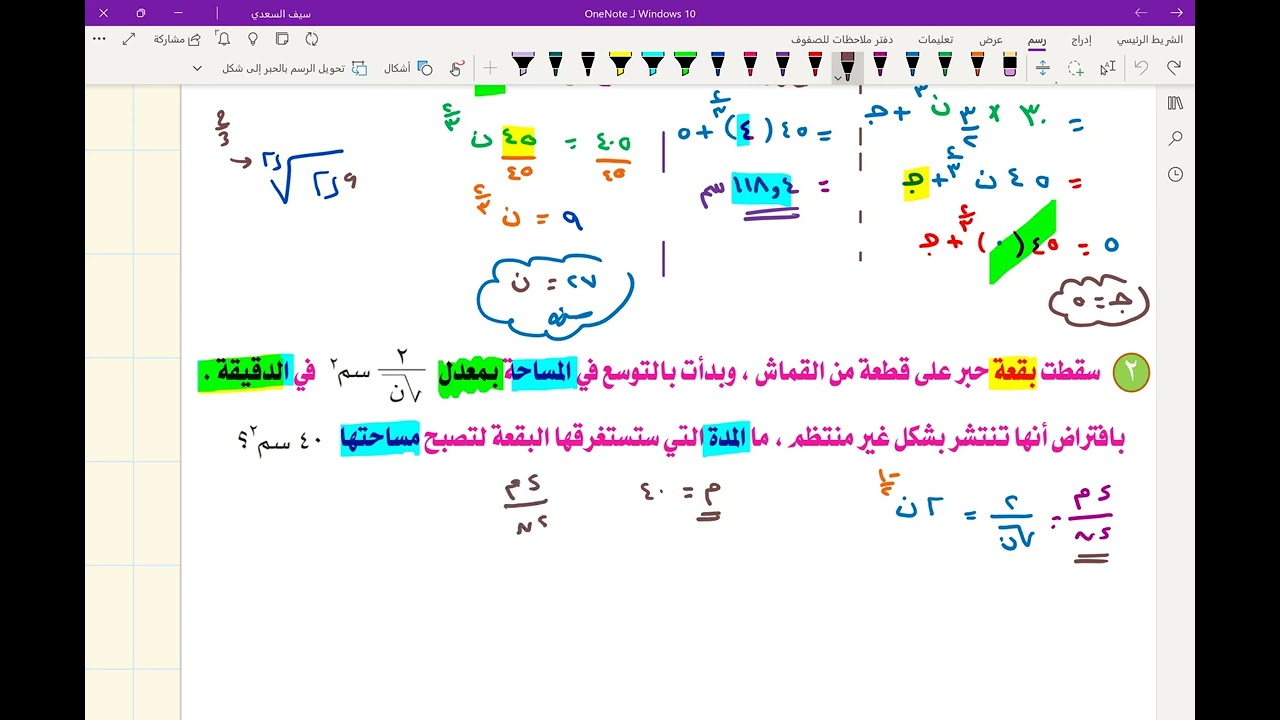The image size is (1280, 720).
Task: Open دفتر ملاحظات للصفوف tab
Action: (x=841, y=40)
